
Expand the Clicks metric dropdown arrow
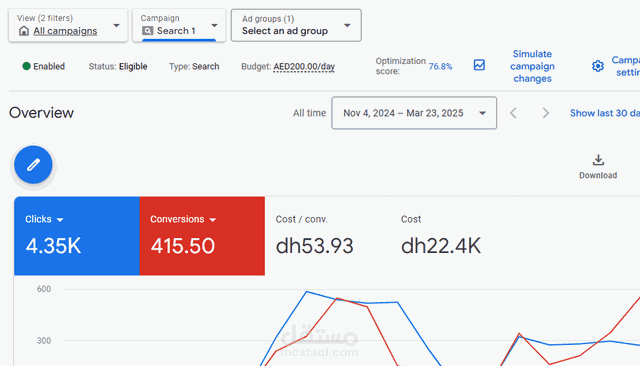[x=60, y=220]
